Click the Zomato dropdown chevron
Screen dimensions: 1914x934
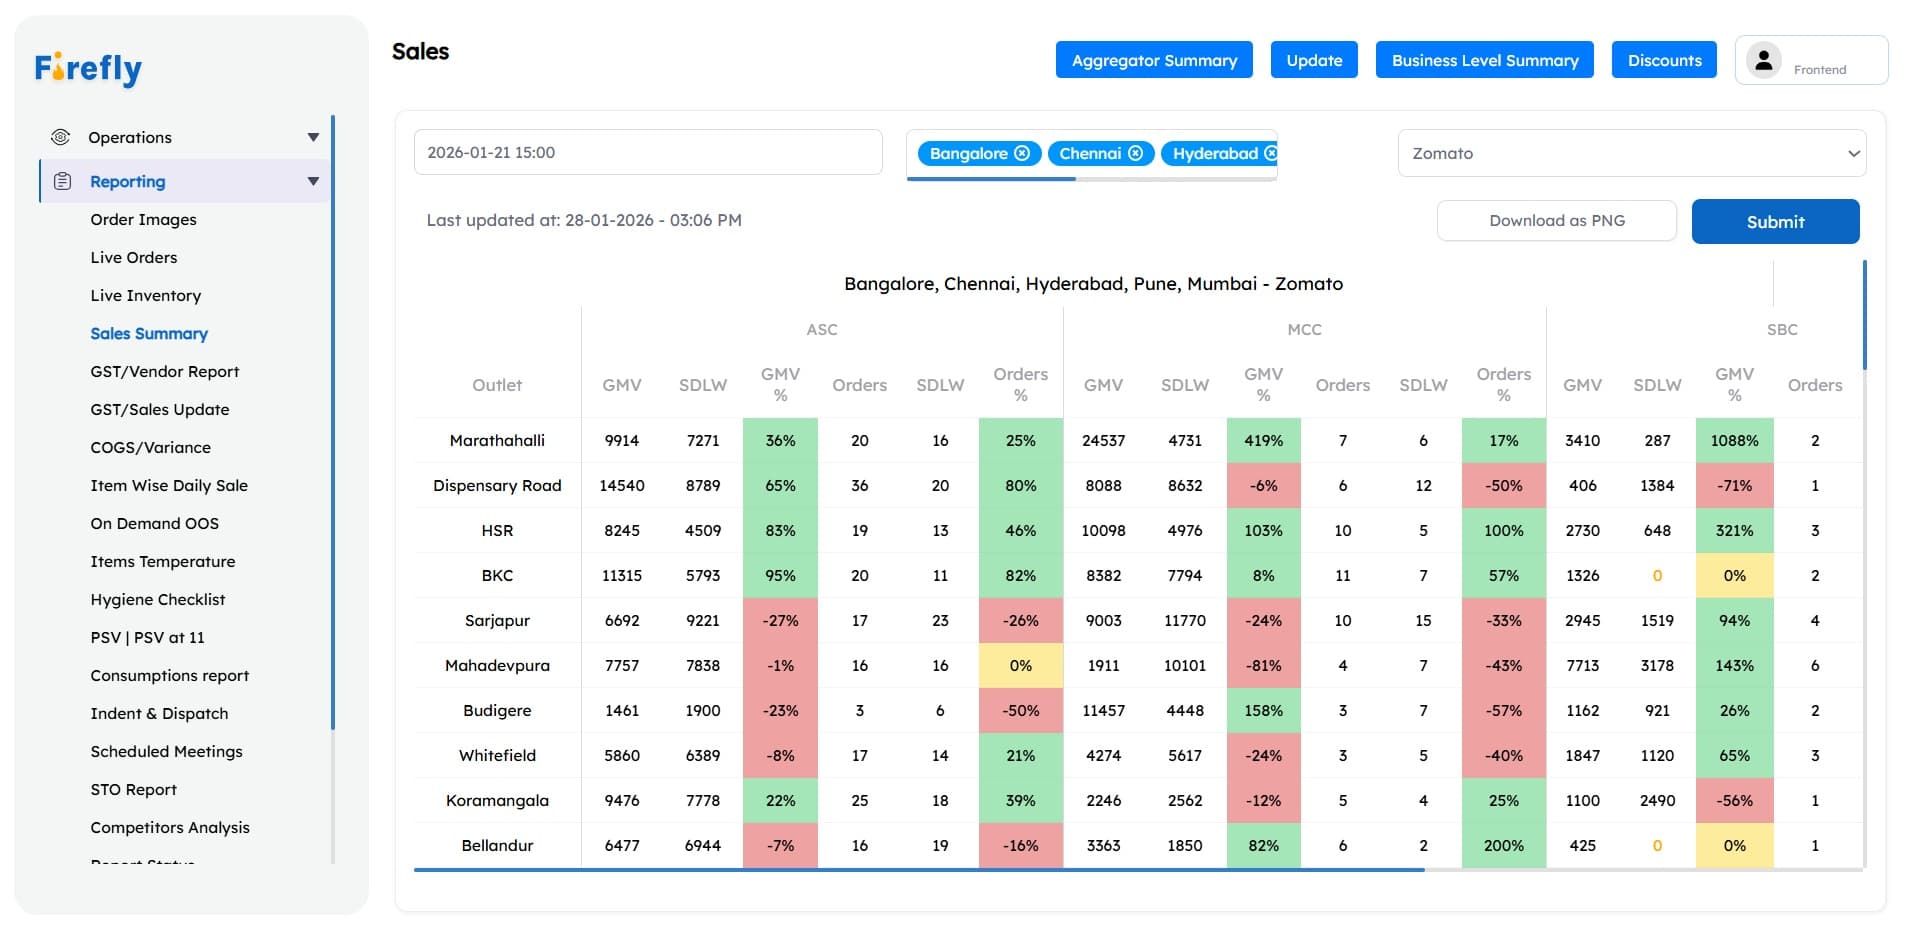(1853, 153)
